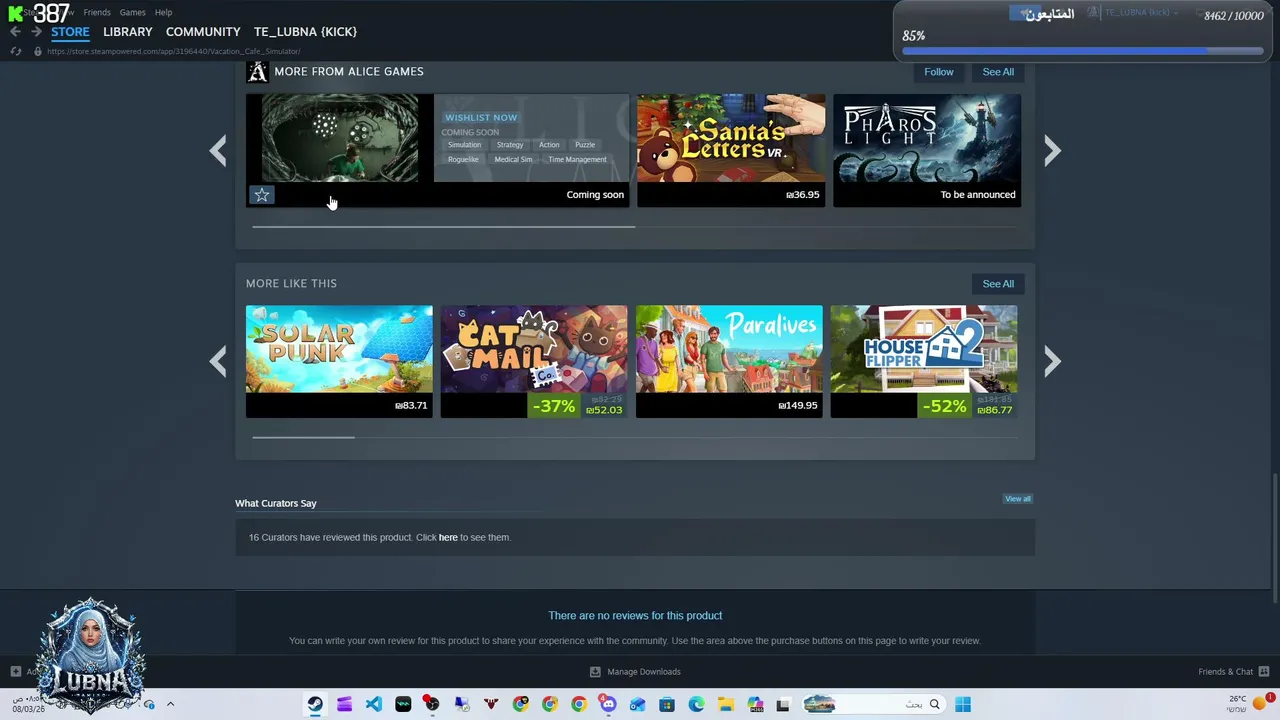The height and width of the screenshot is (720, 1280).
Task: Click the Alice Games carousel scroll bar
Action: click(444, 227)
